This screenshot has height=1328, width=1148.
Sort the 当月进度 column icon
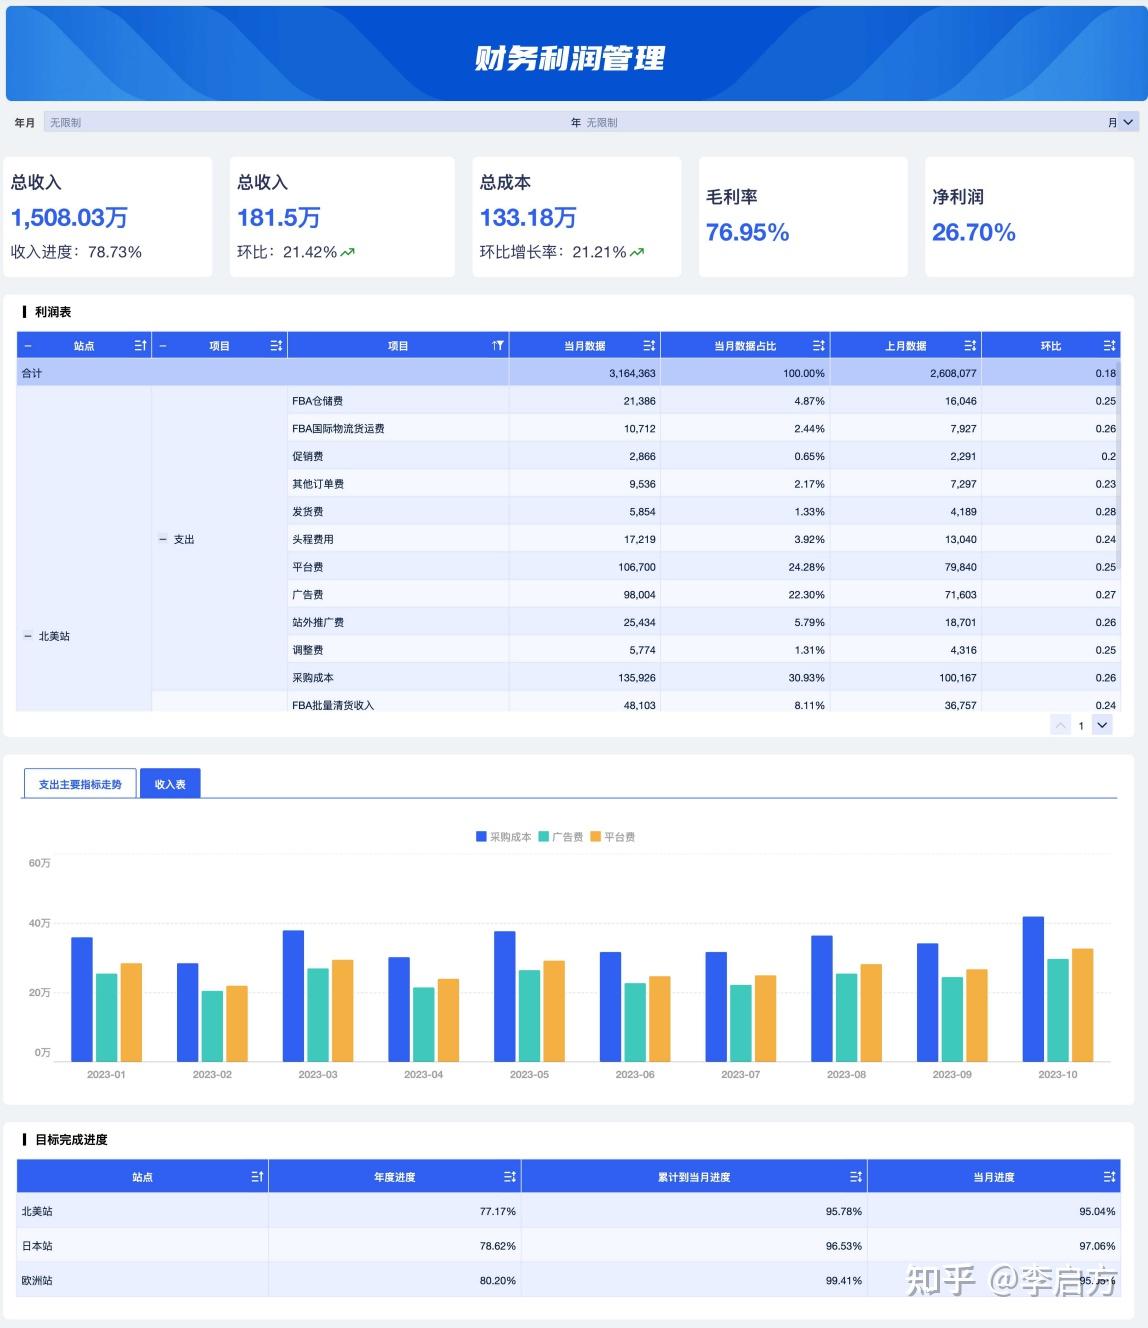(x=1109, y=1177)
